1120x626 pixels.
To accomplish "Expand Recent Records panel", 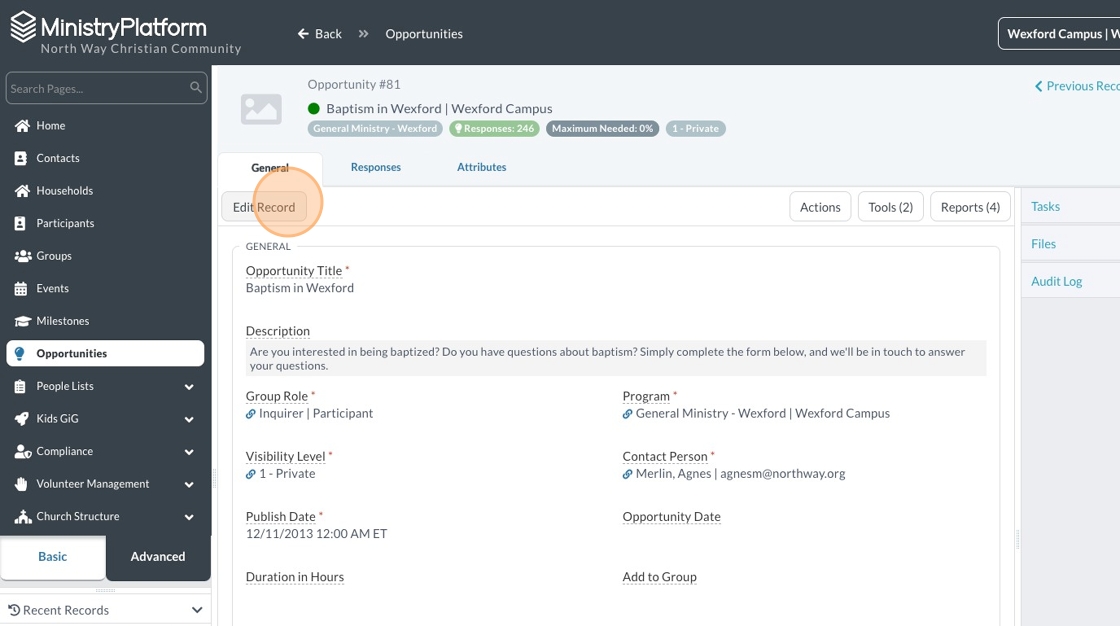I will pyautogui.click(x=197, y=610).
